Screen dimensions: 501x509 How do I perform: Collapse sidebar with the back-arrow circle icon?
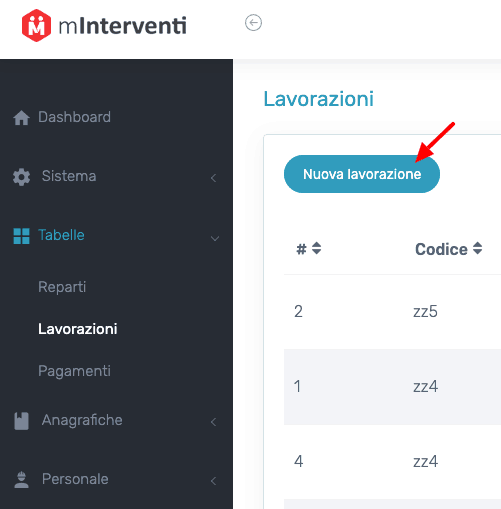tap(253, 23)
